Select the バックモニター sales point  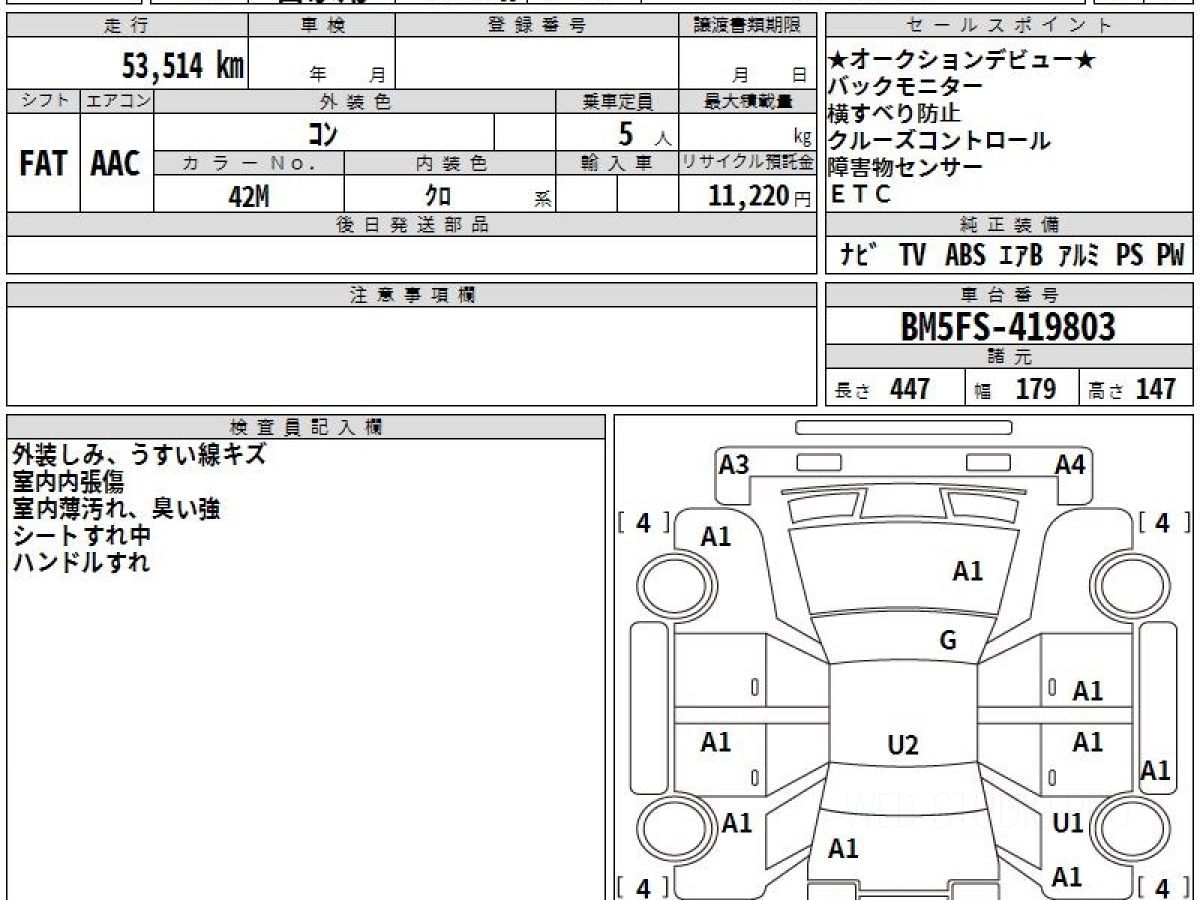pos(905,87)
